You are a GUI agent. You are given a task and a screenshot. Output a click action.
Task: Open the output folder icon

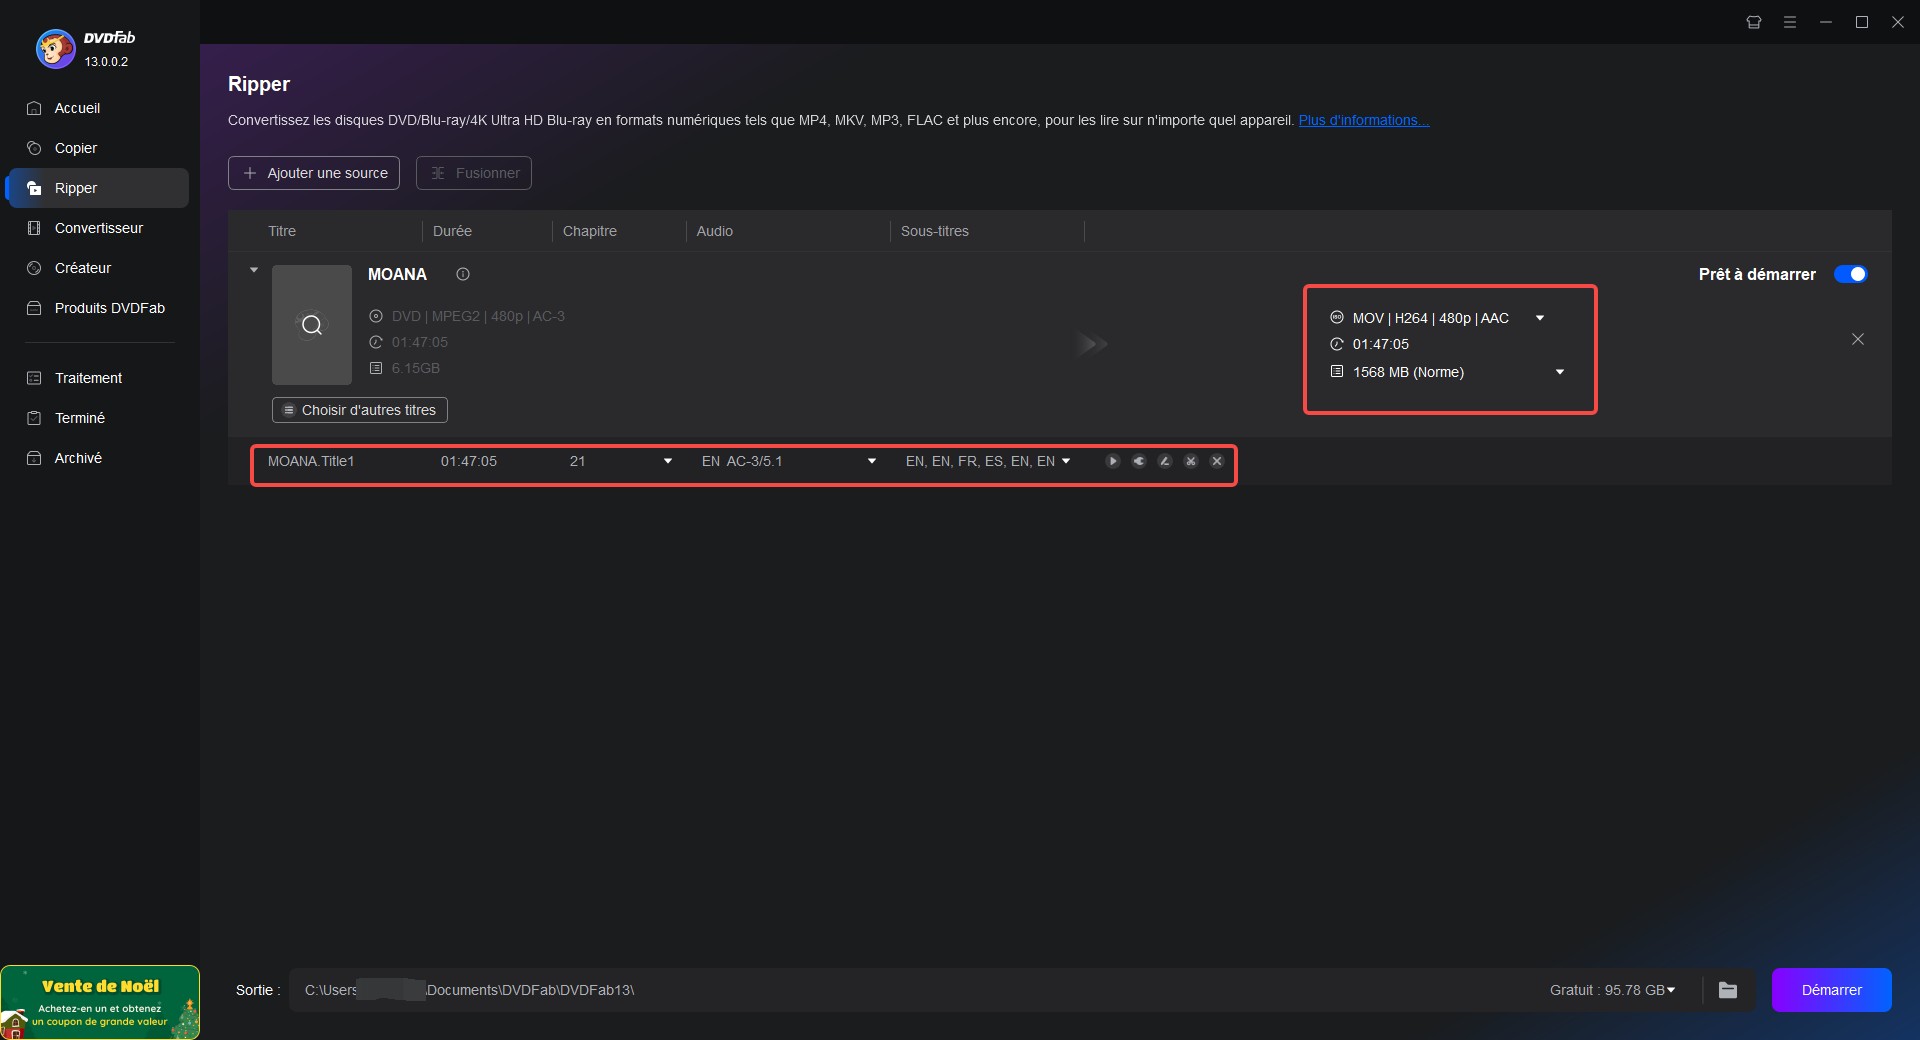click(1728, 990)
